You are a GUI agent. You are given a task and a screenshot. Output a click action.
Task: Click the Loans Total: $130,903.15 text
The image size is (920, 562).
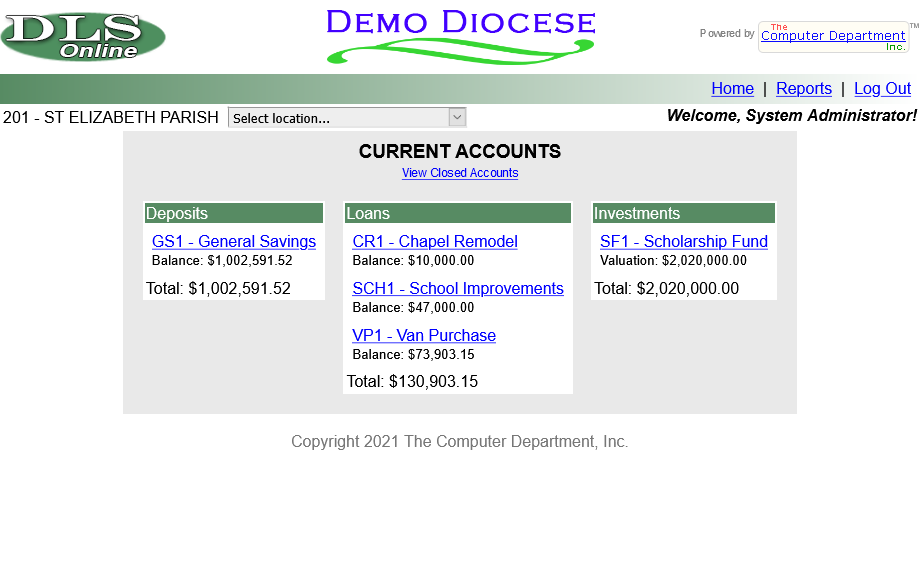412,381
